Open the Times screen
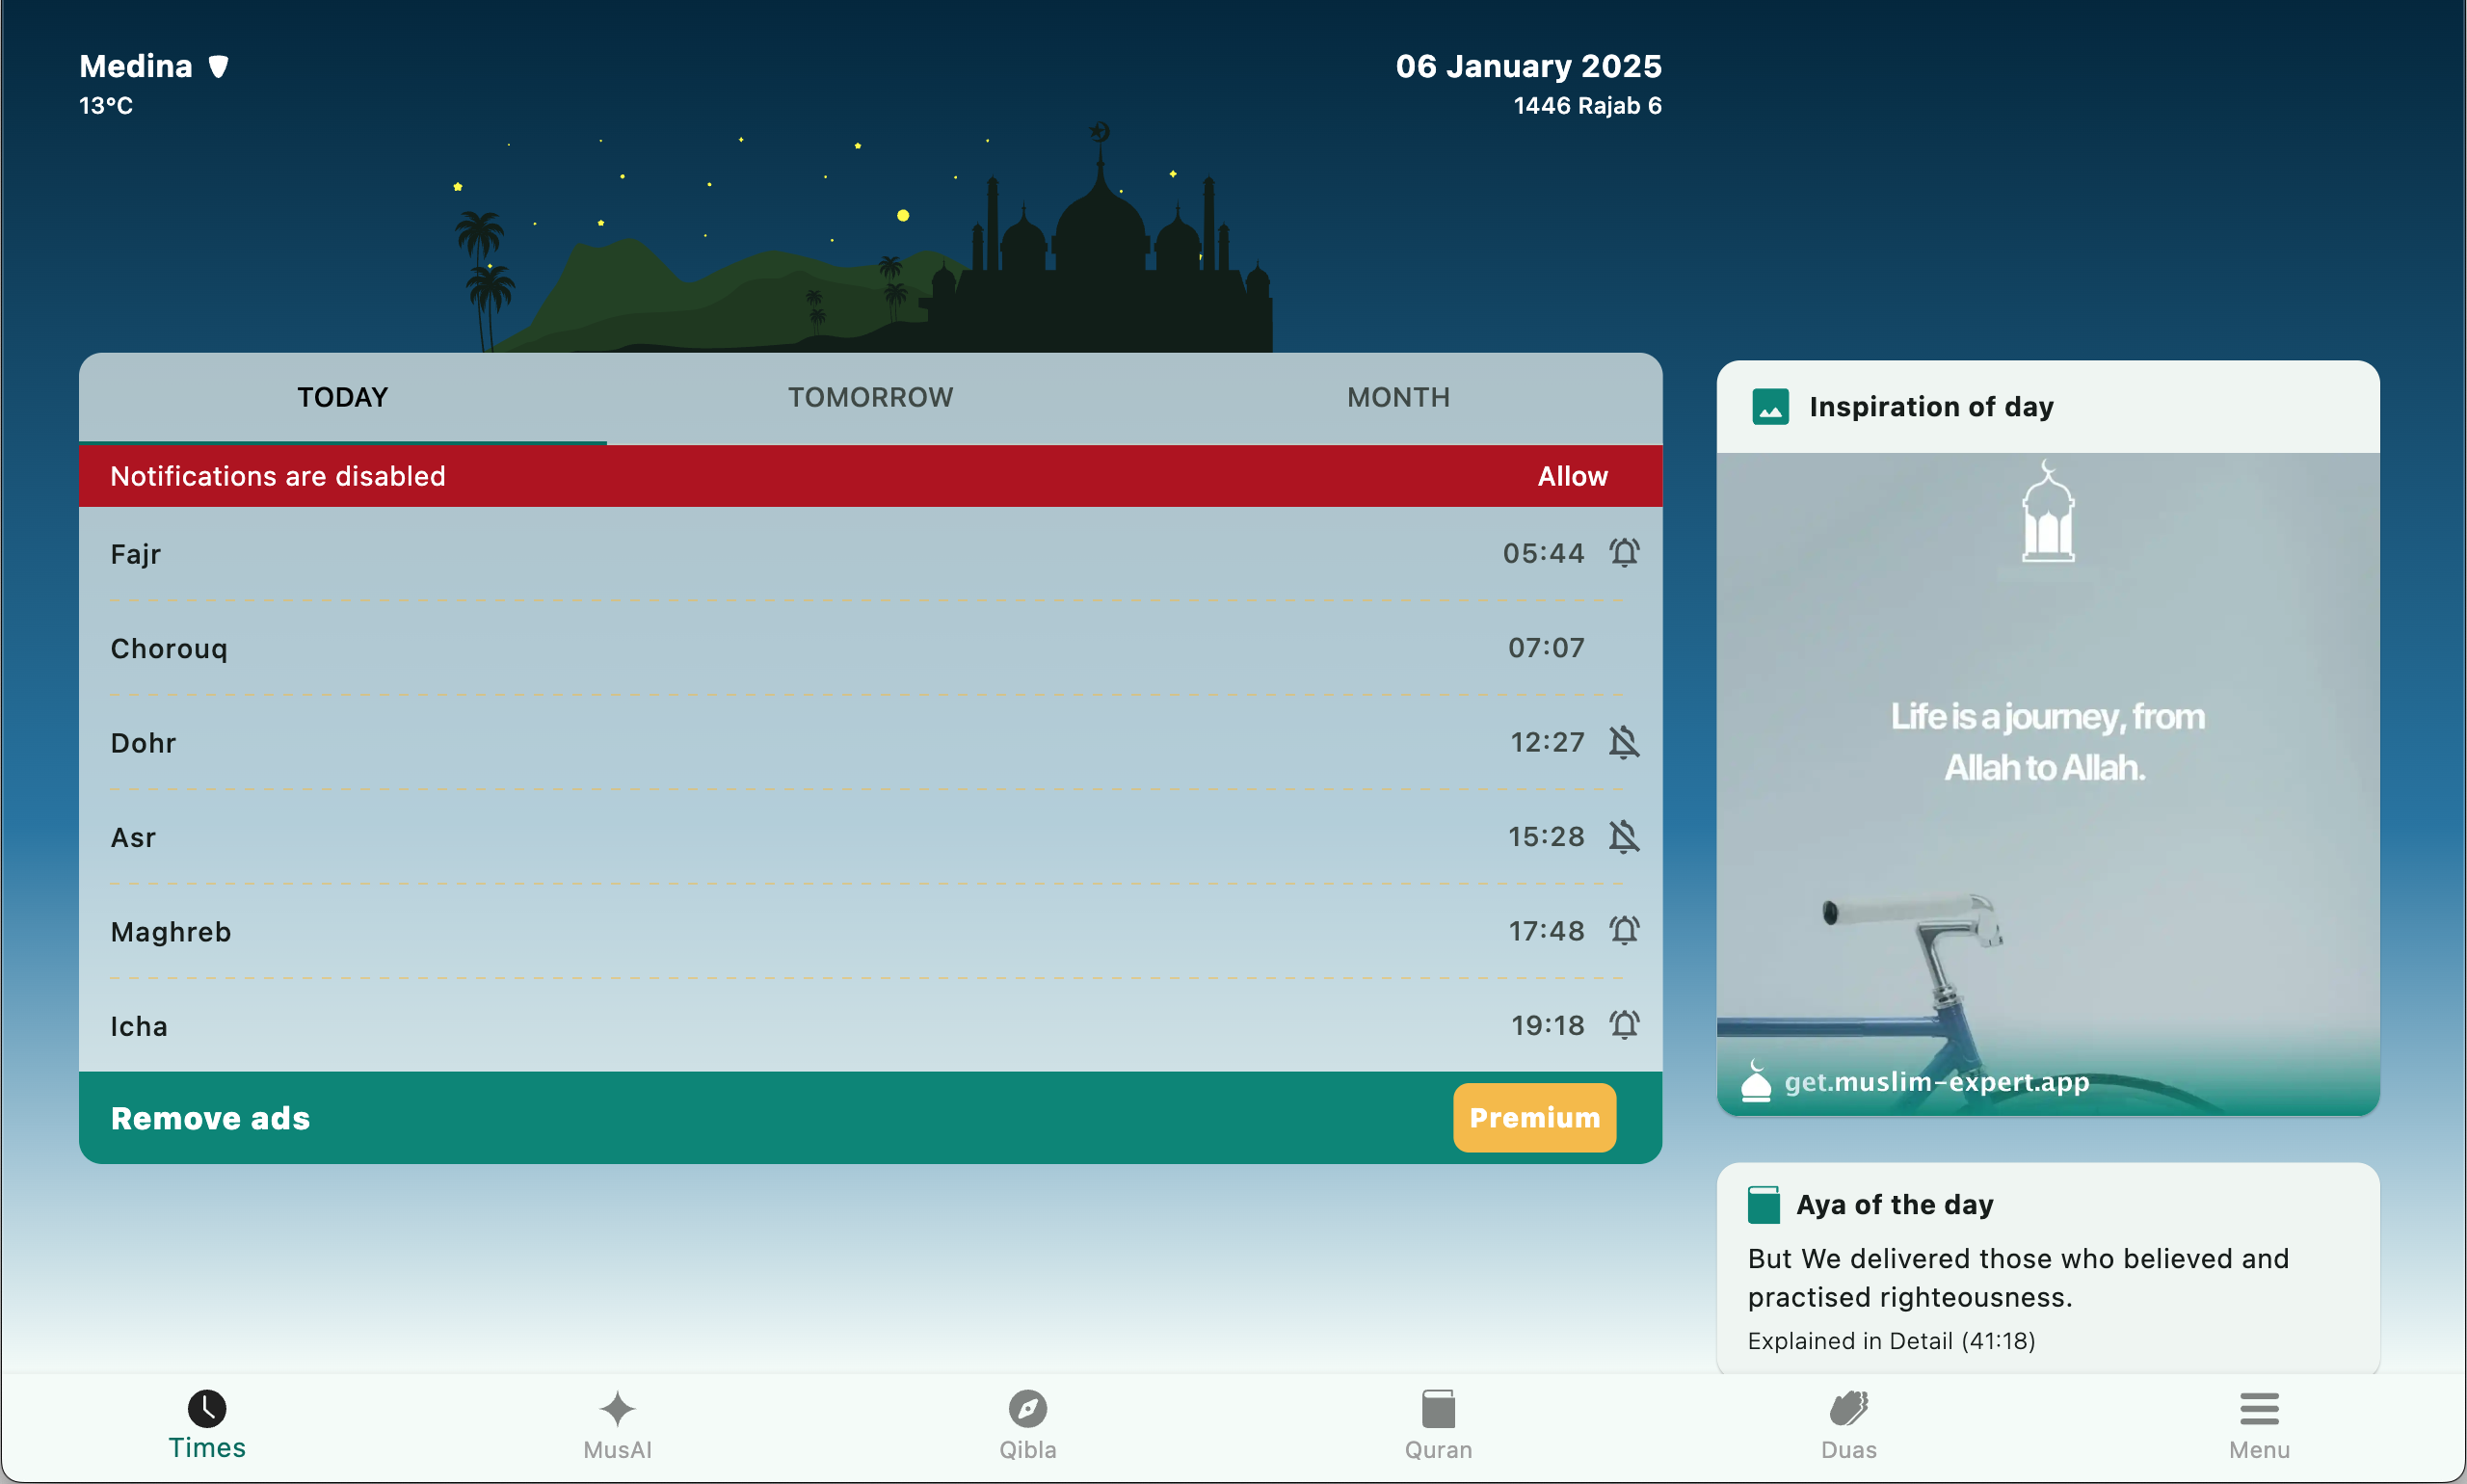 point(206,1424)
